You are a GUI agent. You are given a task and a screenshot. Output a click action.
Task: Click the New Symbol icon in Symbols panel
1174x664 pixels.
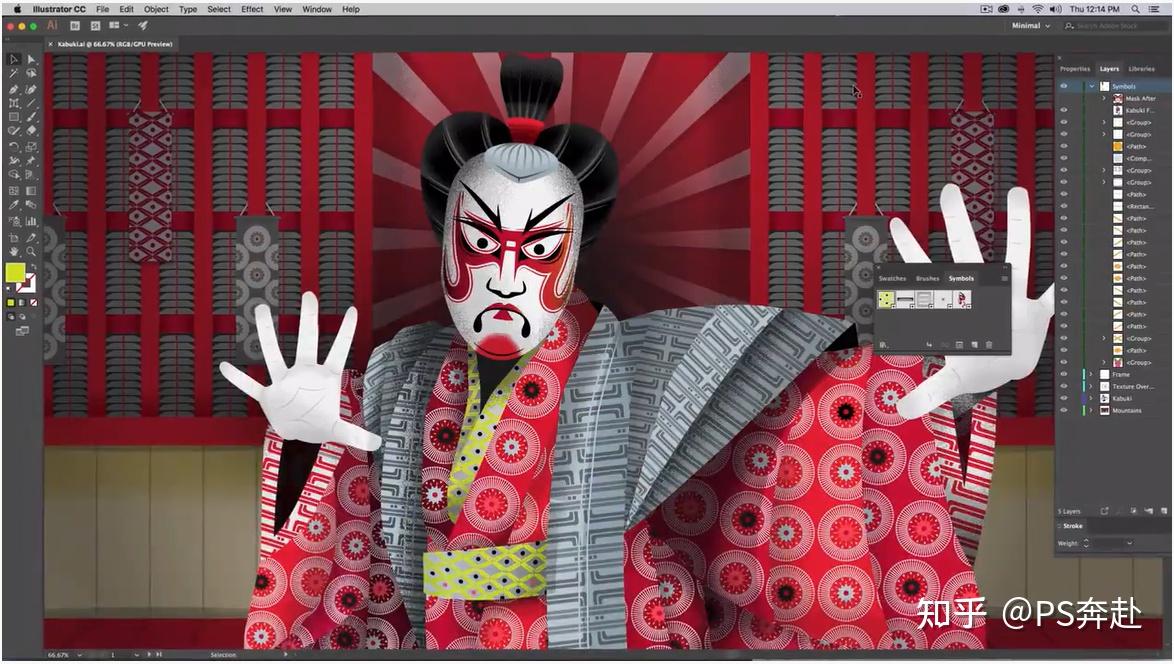pos(974,345)
